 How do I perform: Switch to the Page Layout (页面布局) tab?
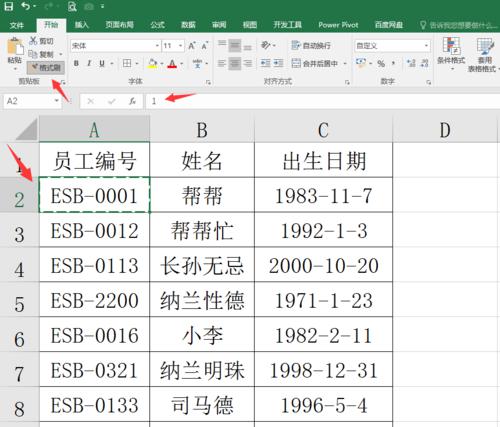[x=119, y=25]
